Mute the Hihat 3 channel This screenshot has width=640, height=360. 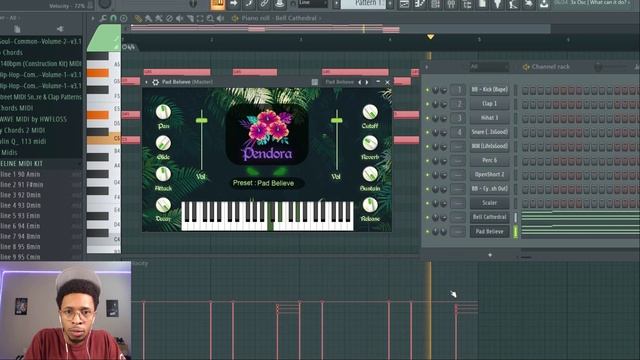427,118
